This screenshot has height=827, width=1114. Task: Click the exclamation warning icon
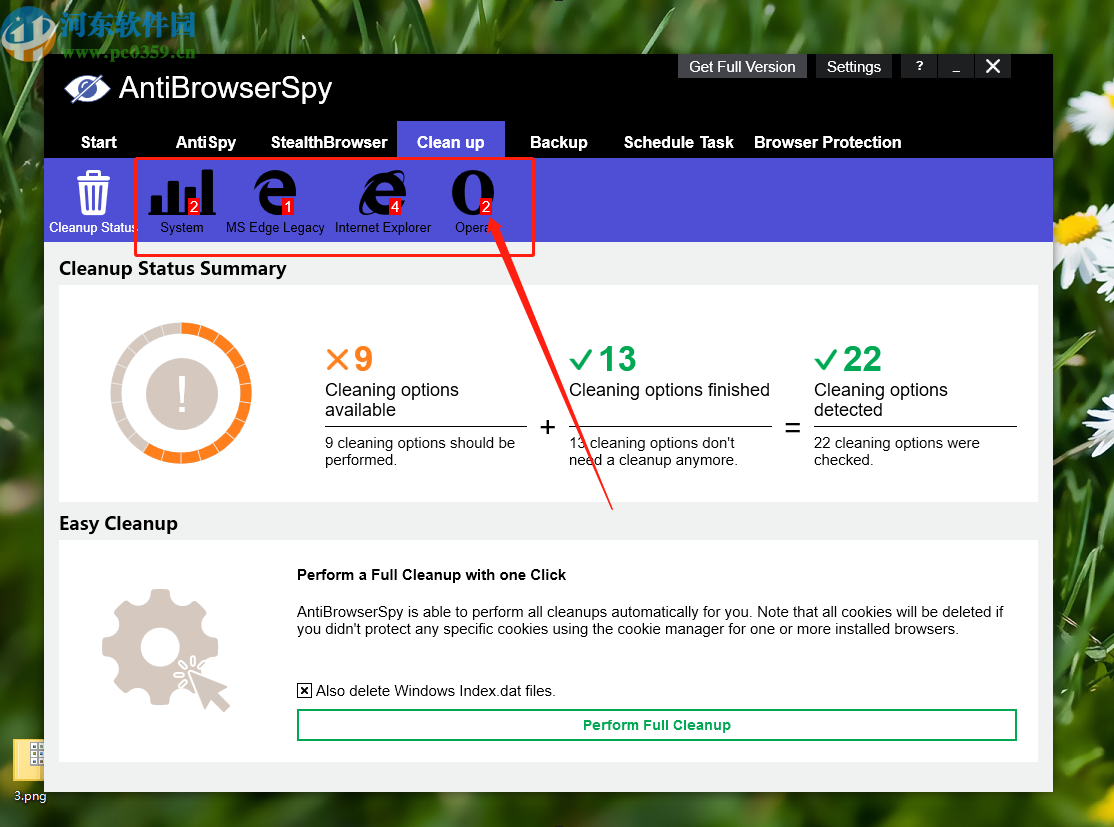click(x=181, y=393)
